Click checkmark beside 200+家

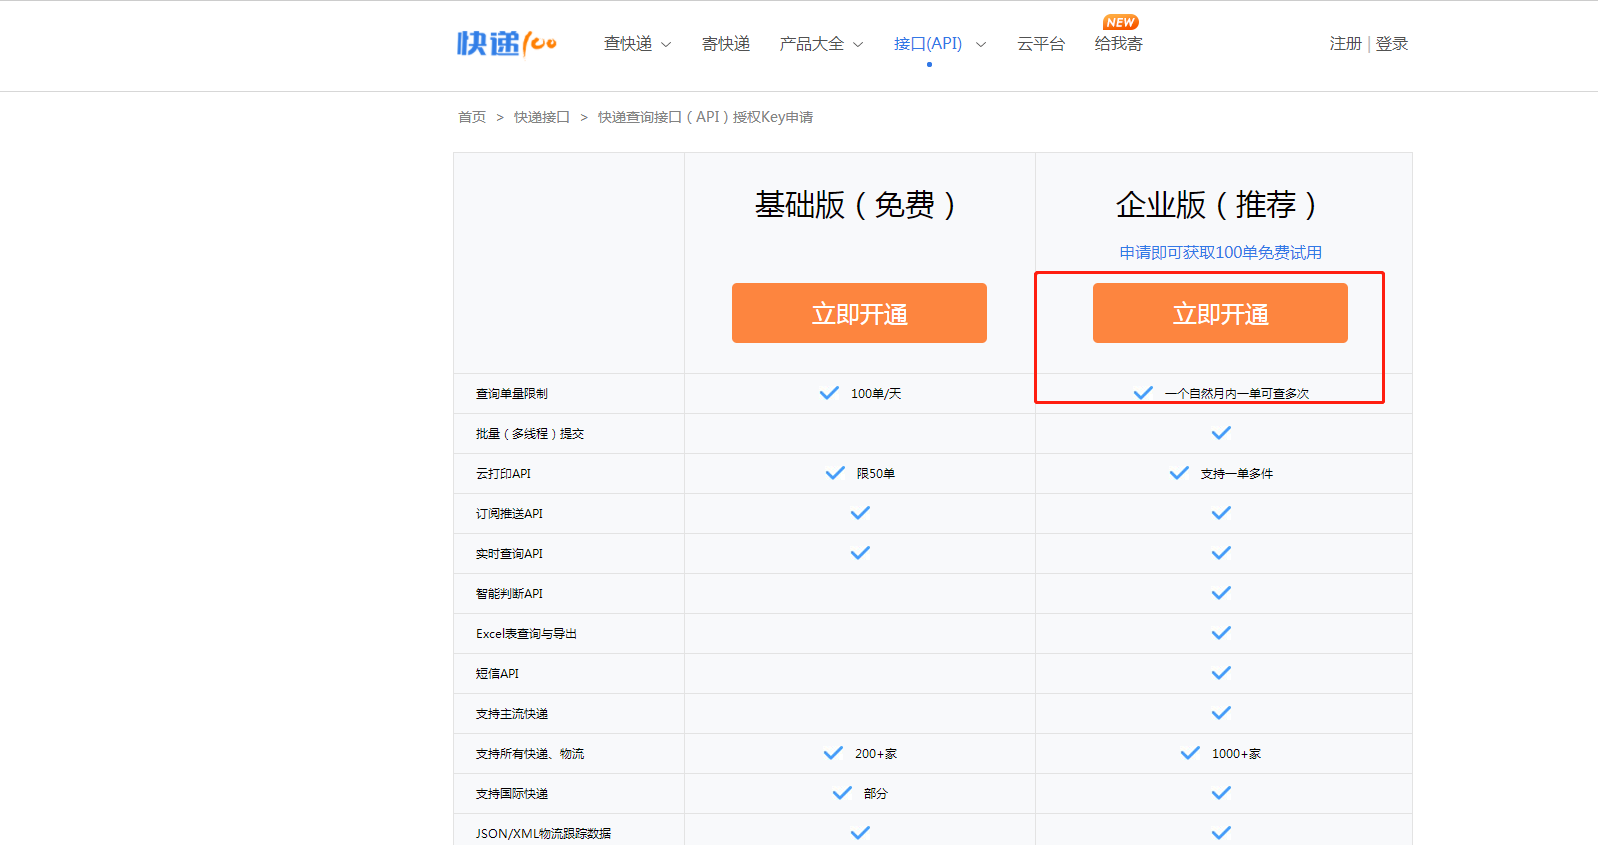coord(833,753)
